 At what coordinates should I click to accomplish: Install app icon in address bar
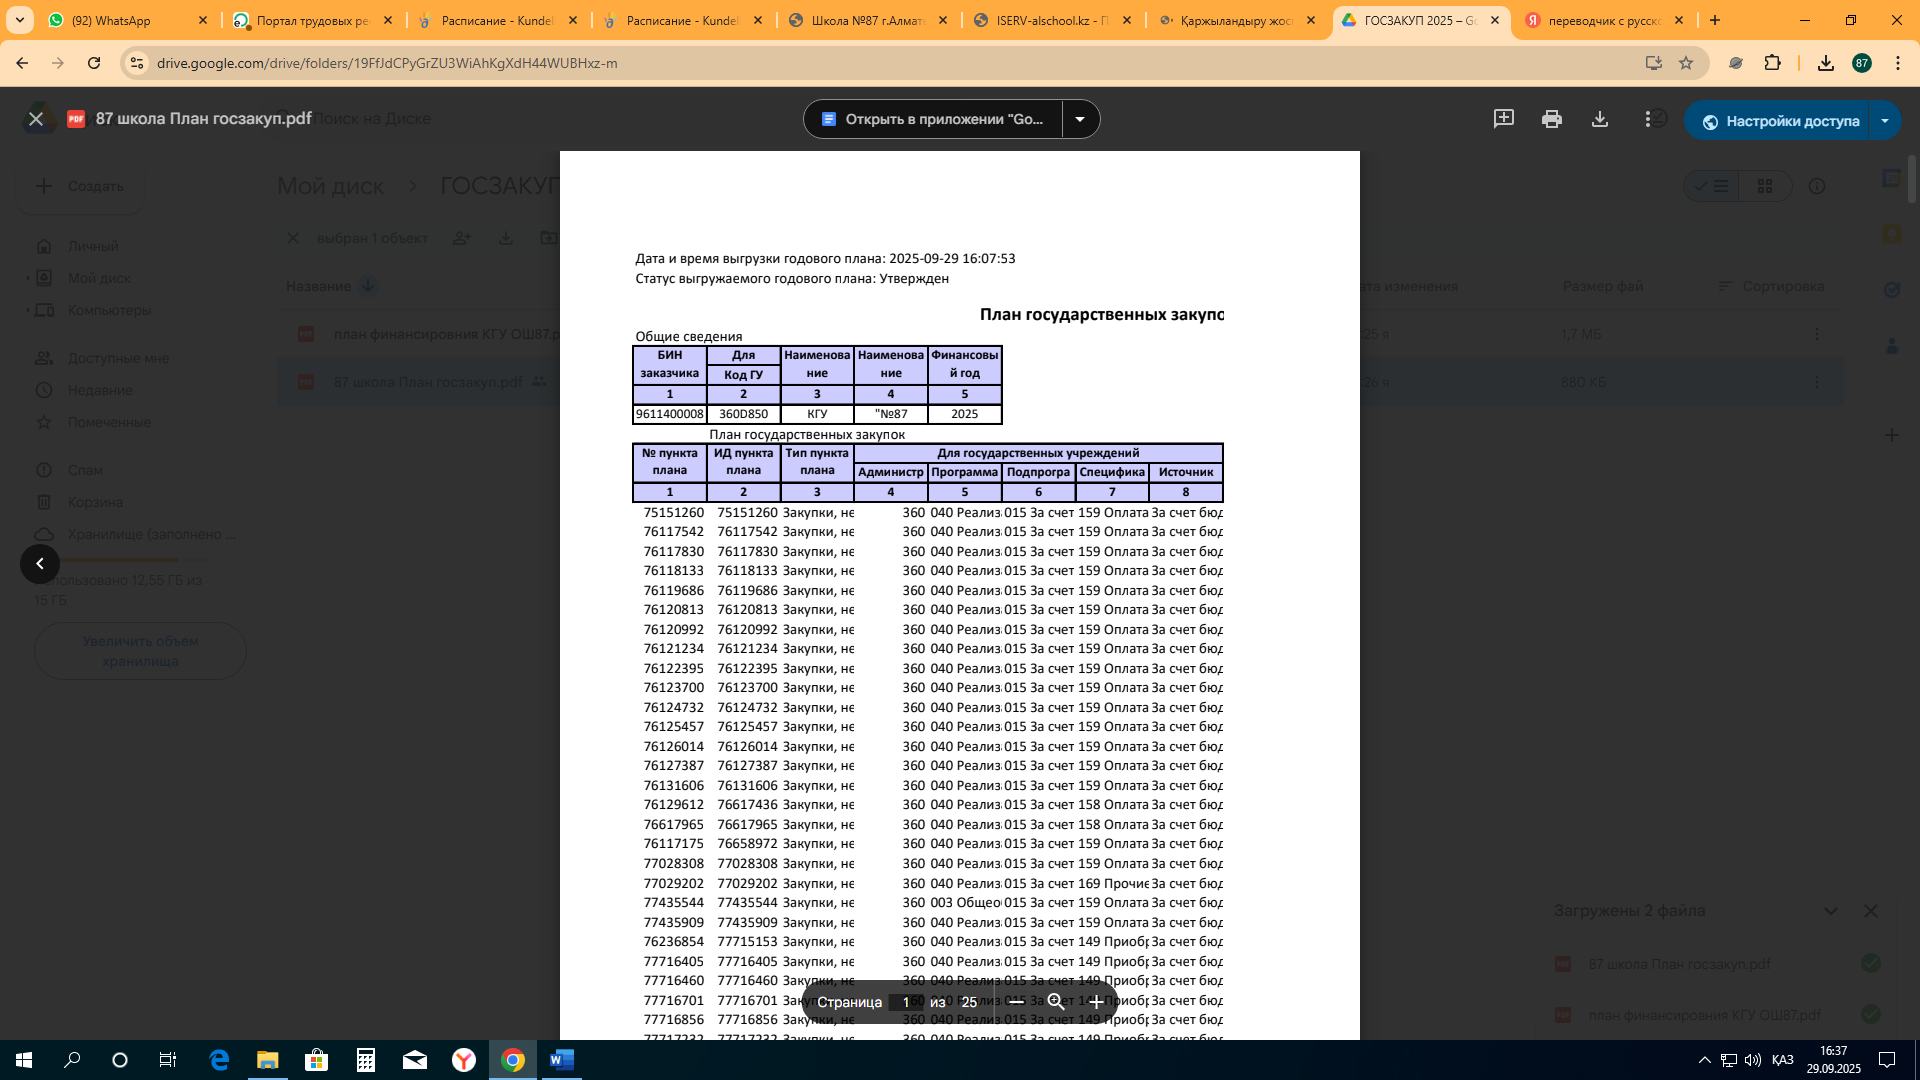[1654, 63]
